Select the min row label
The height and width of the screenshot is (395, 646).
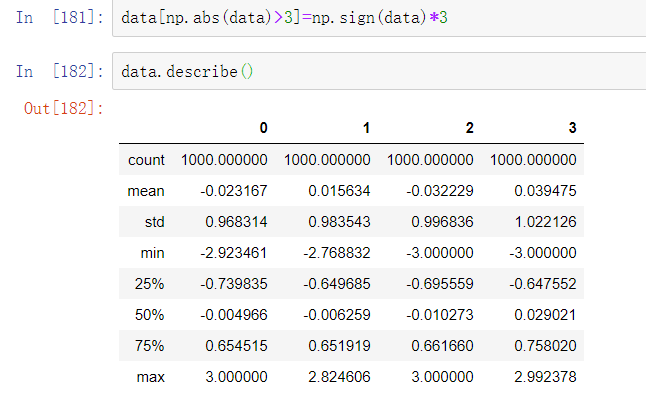point(152,253)
